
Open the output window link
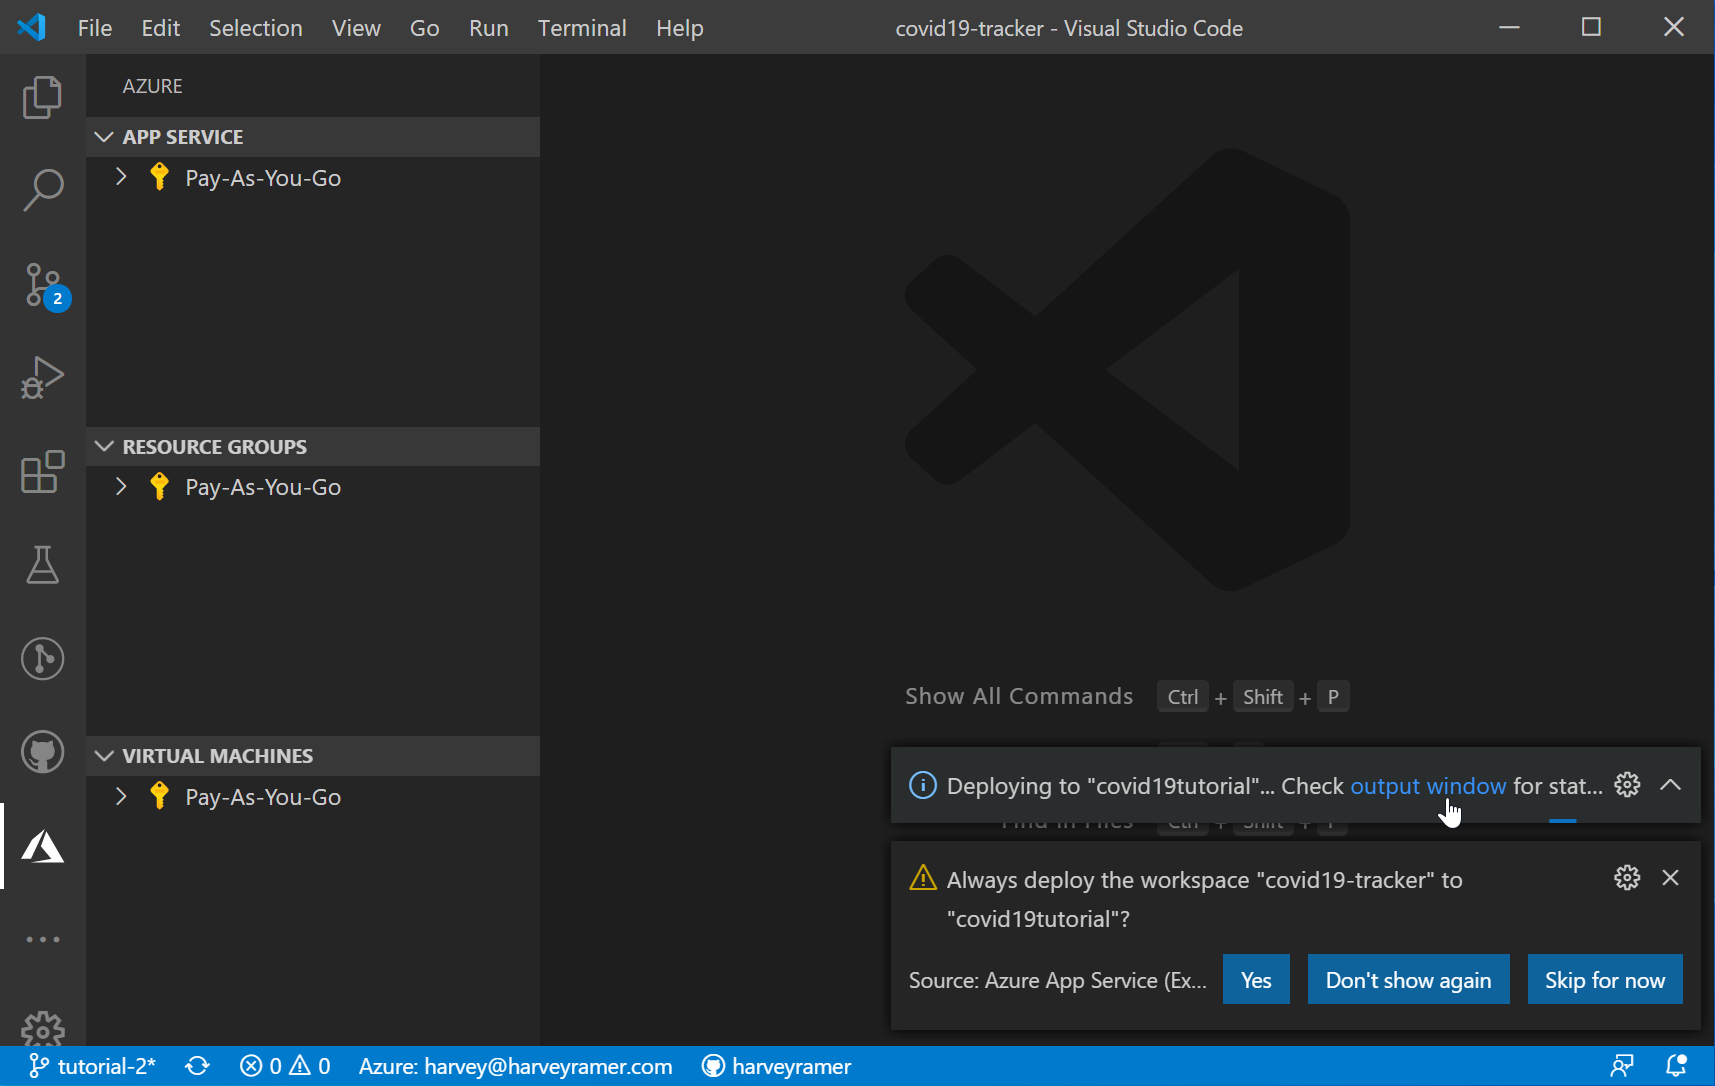pos(1428,786)
